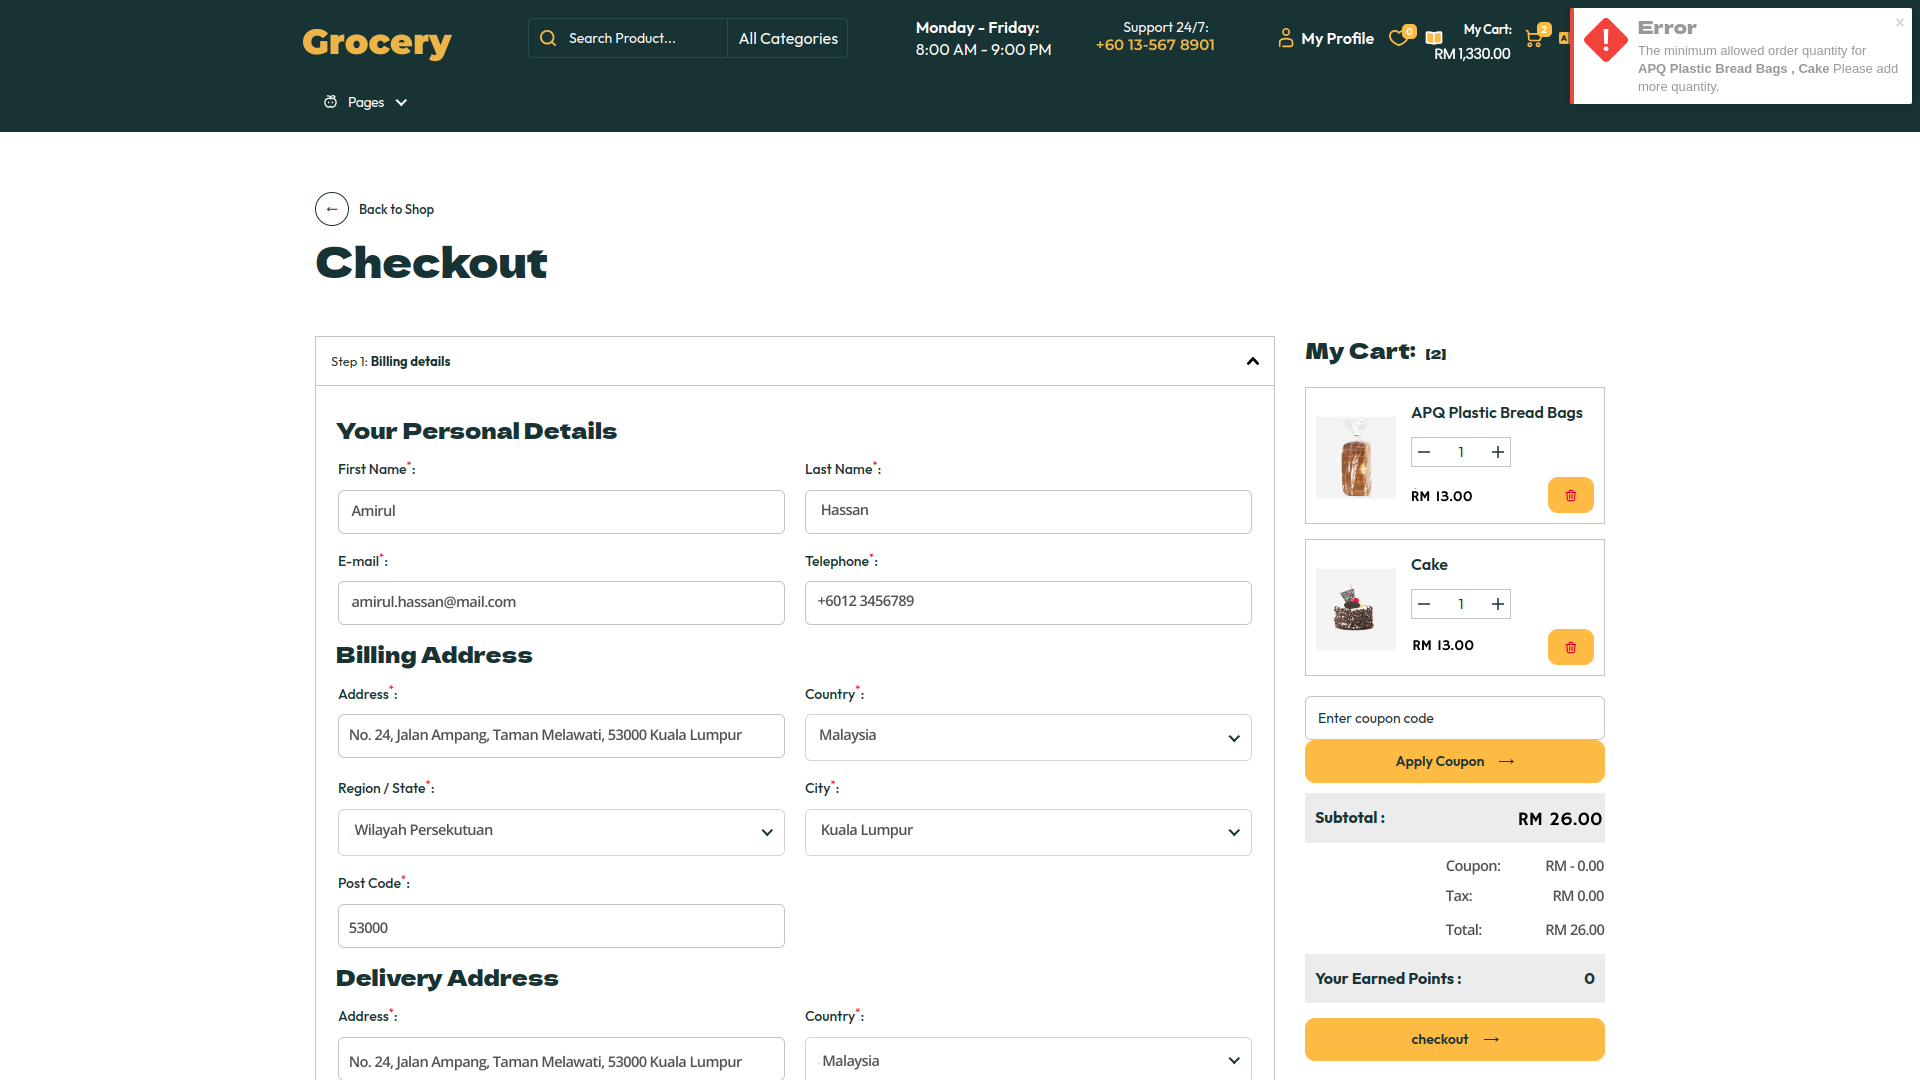Click the Apply Coupon button
Viewport: 1920px width, 1080px height.
pyautogui.click(x=1454, y=761)
